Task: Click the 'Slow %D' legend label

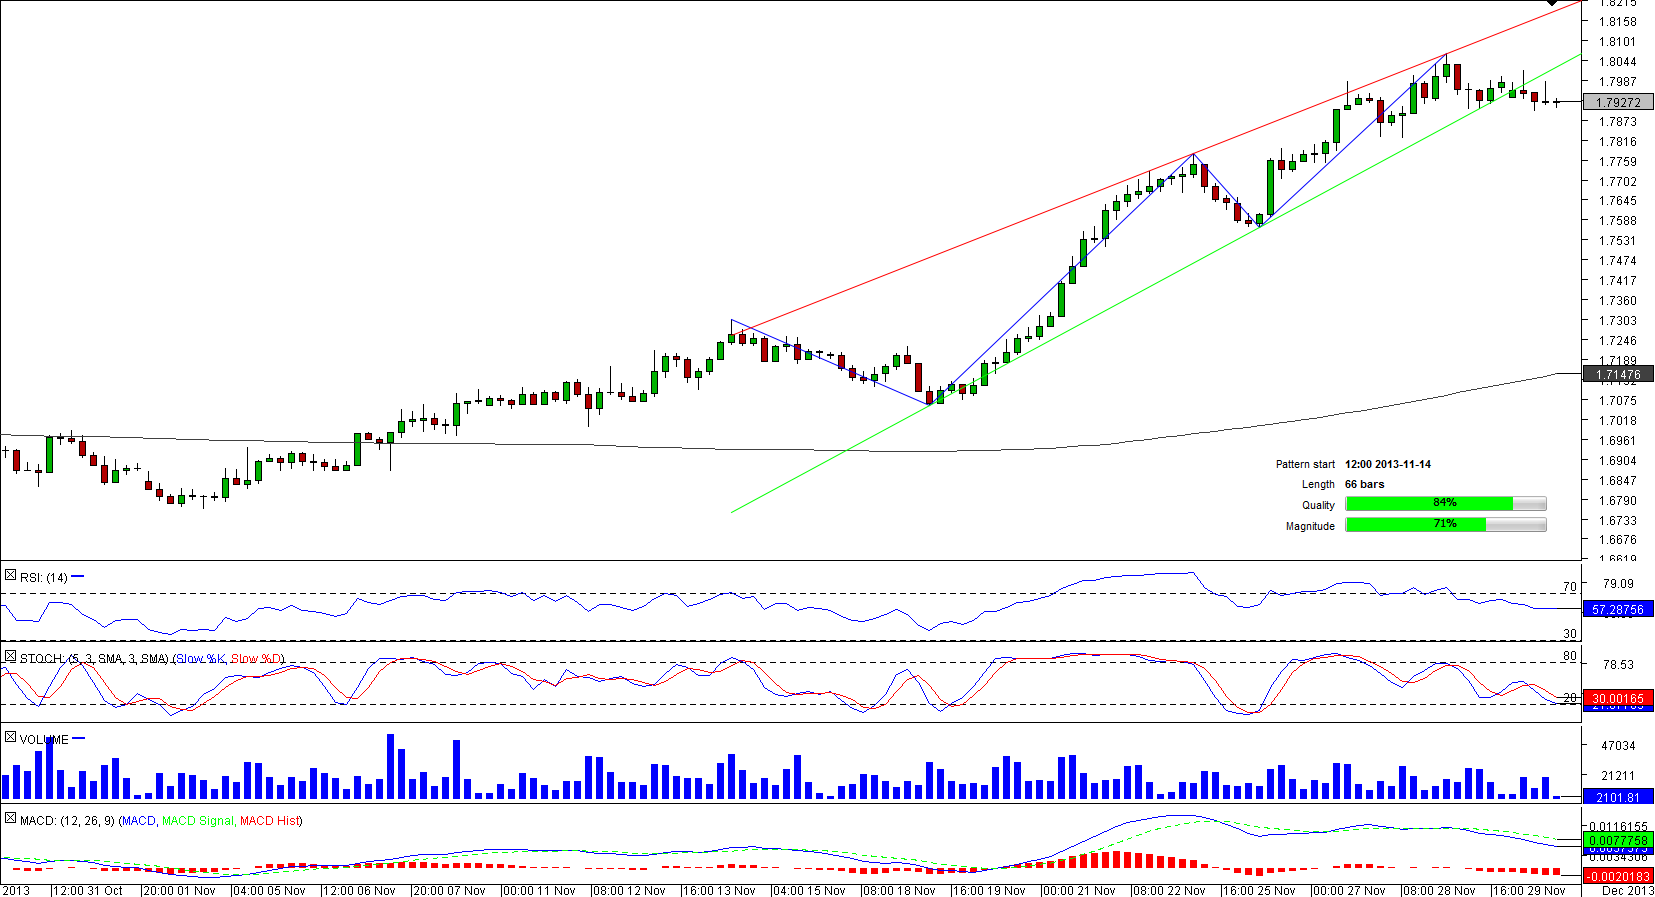Action: click(256, 659)
